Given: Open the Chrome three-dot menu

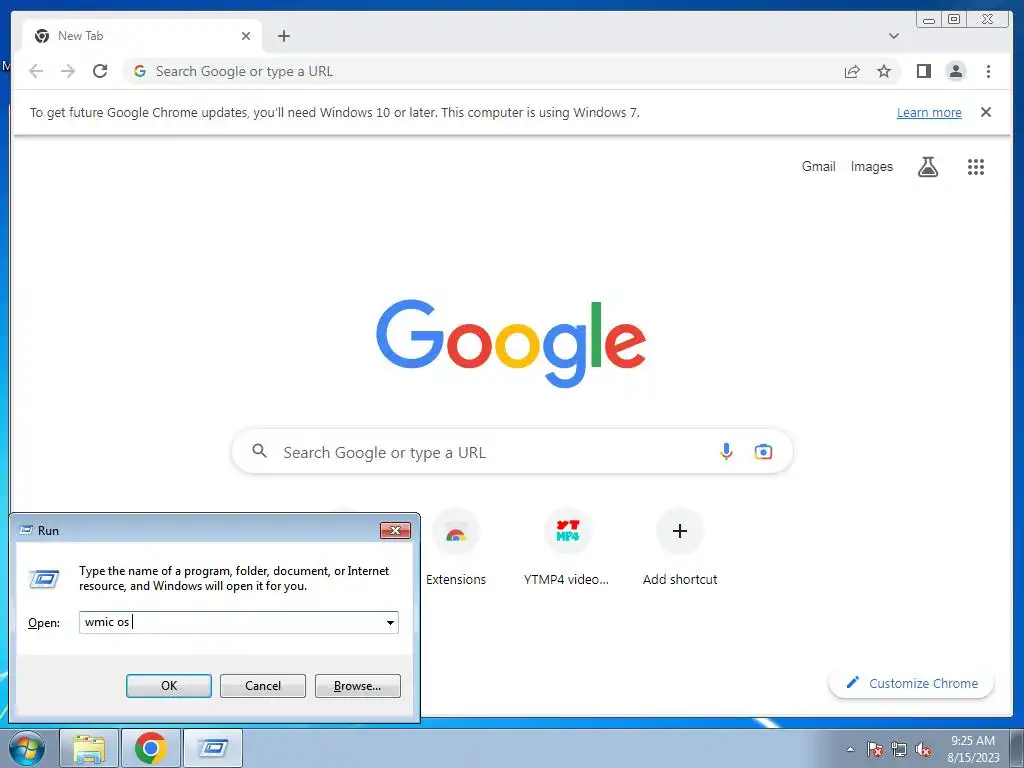Looking at the screenshot, I should pos(988,71).
